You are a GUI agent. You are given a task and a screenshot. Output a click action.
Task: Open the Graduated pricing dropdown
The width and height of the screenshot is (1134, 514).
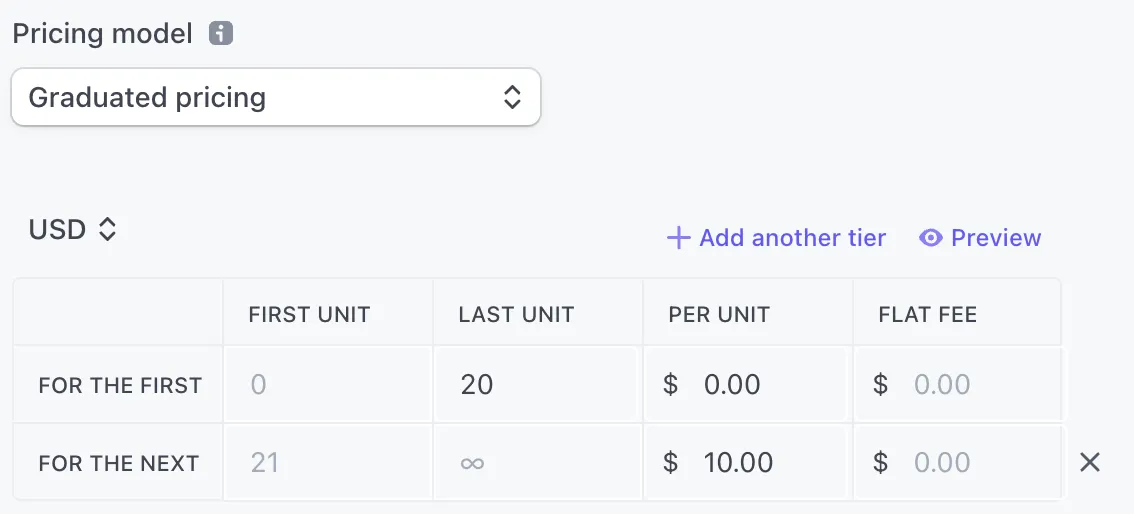275,97
